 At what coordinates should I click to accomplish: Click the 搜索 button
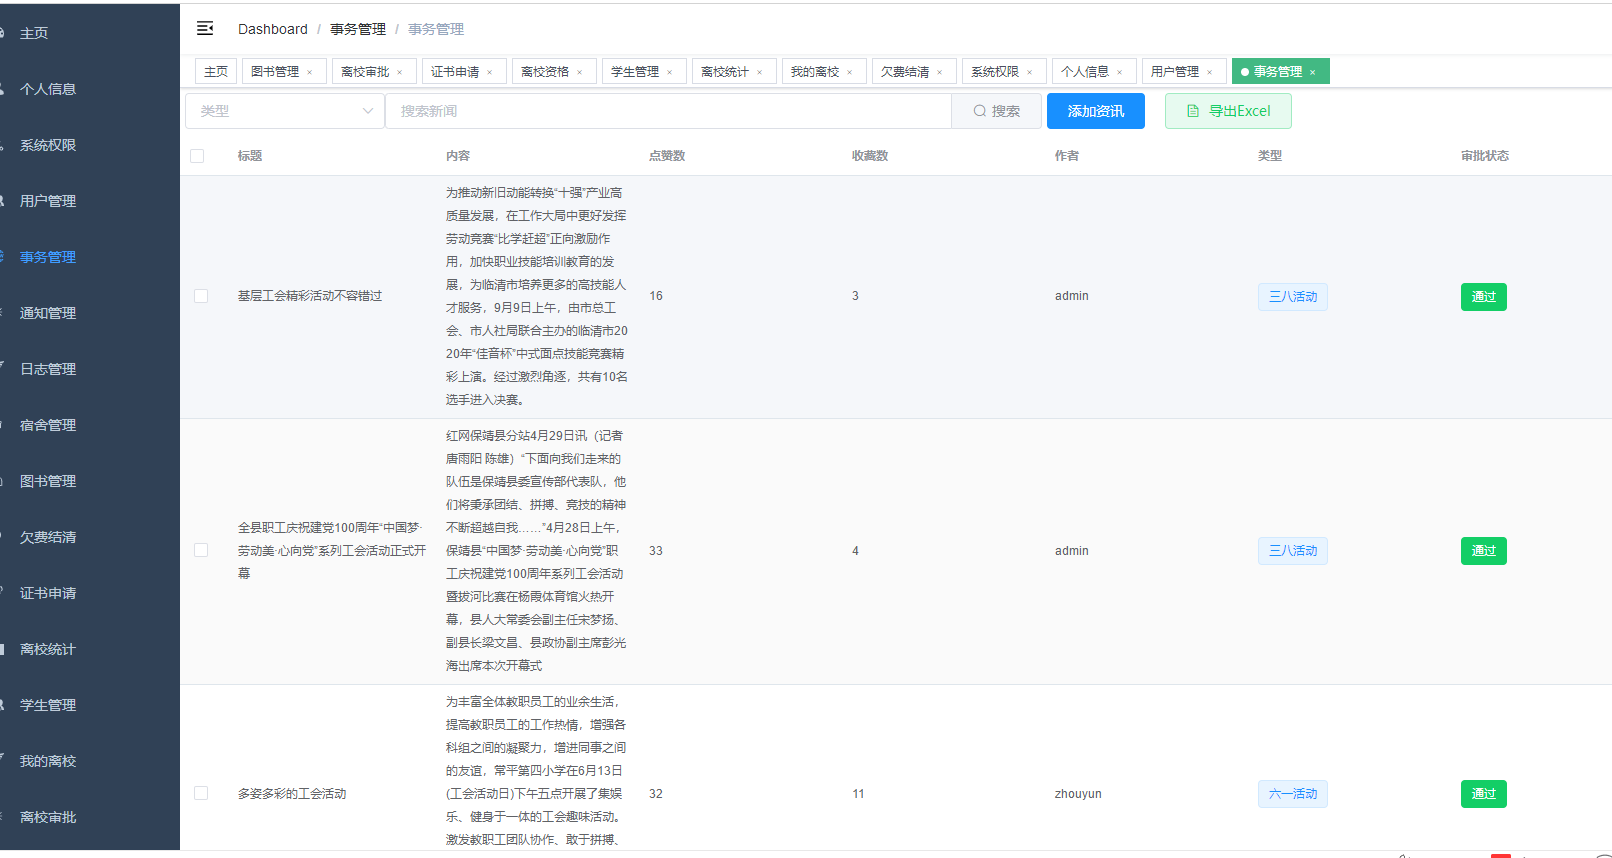(997, 111)
